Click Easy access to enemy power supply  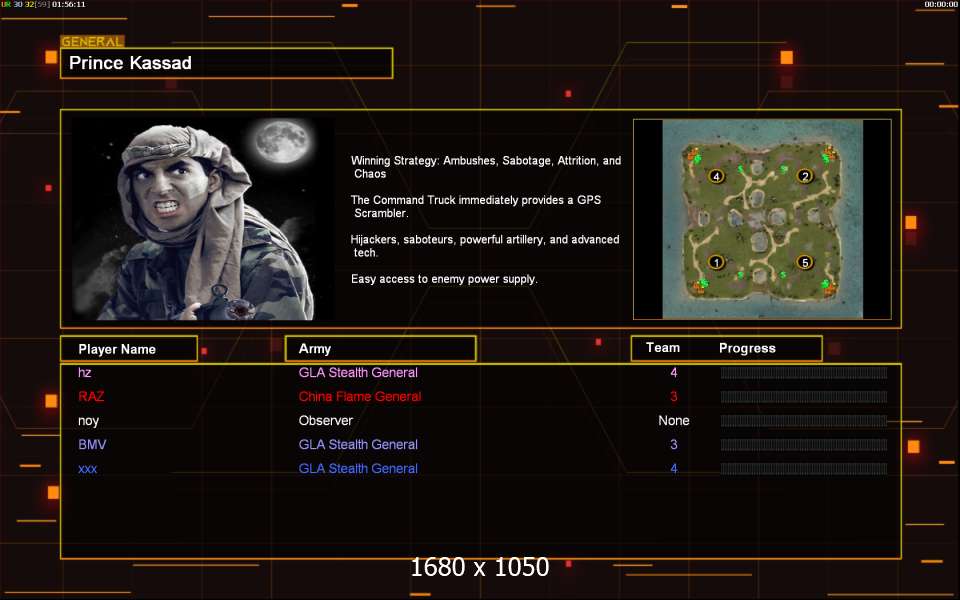444,279
